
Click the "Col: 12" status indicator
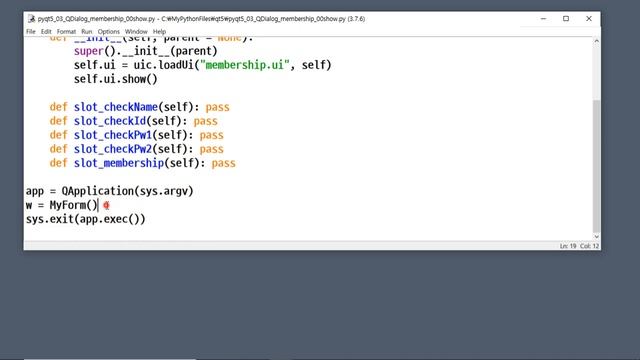point(589,246)
